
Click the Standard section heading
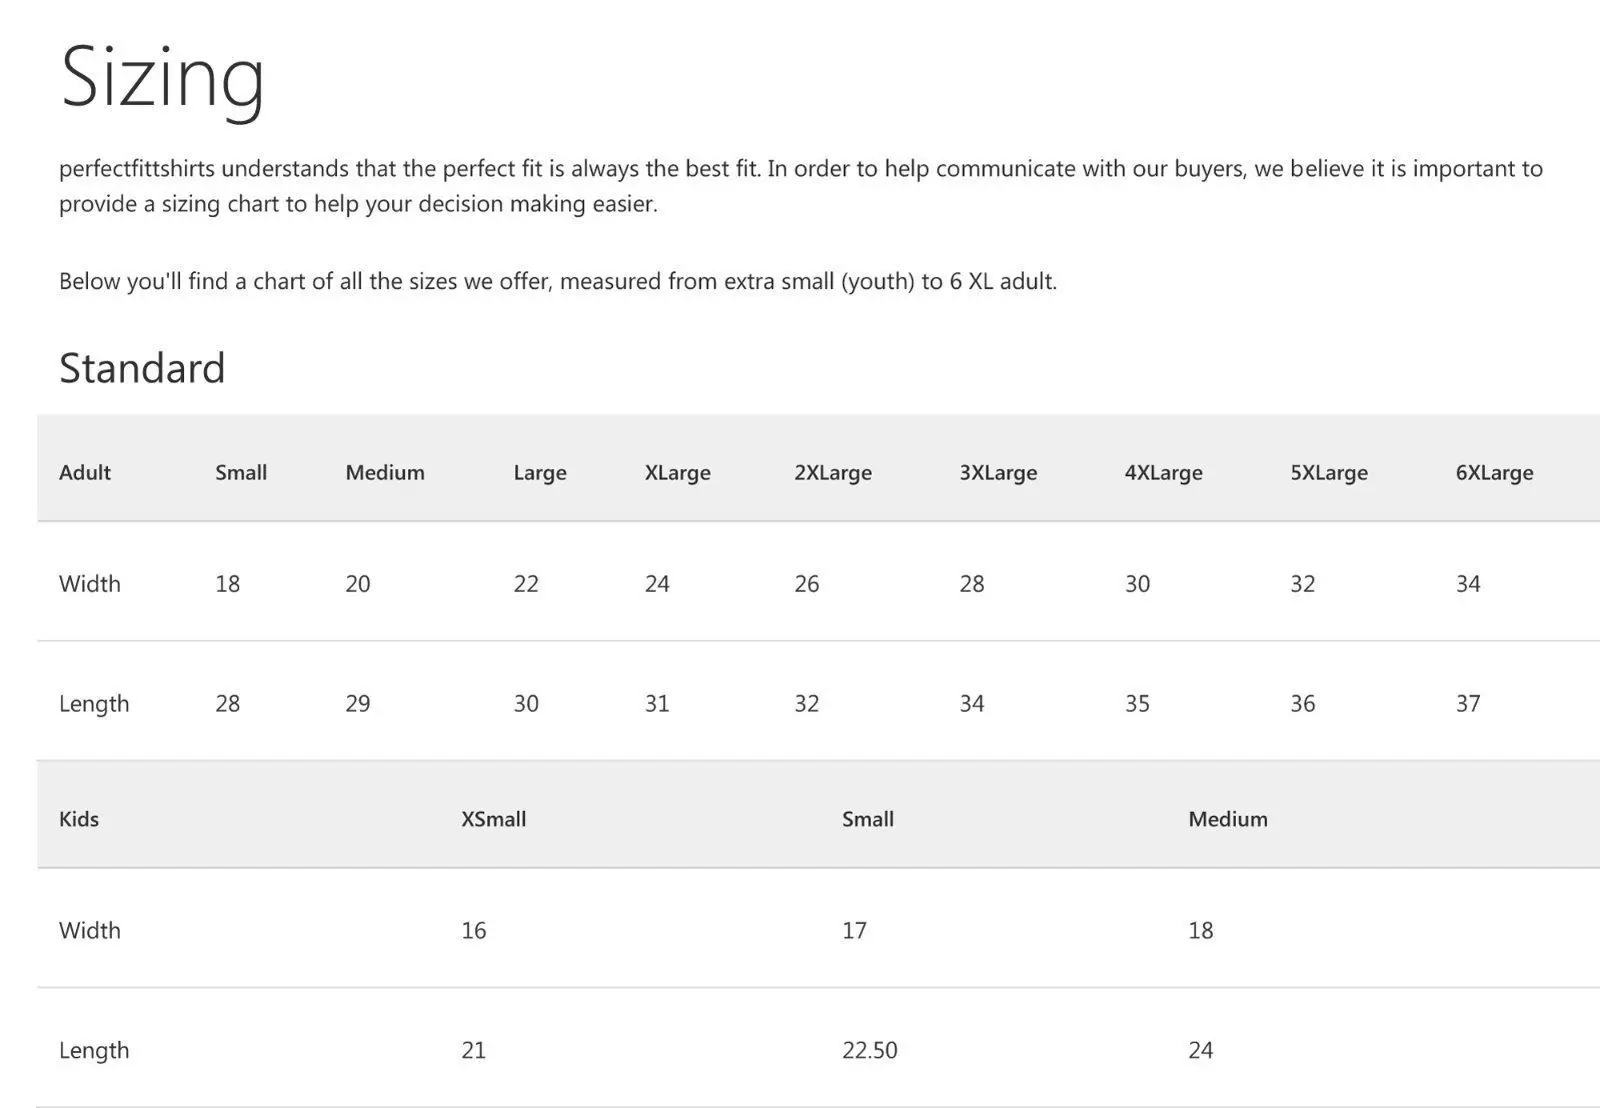pos(142,368)
